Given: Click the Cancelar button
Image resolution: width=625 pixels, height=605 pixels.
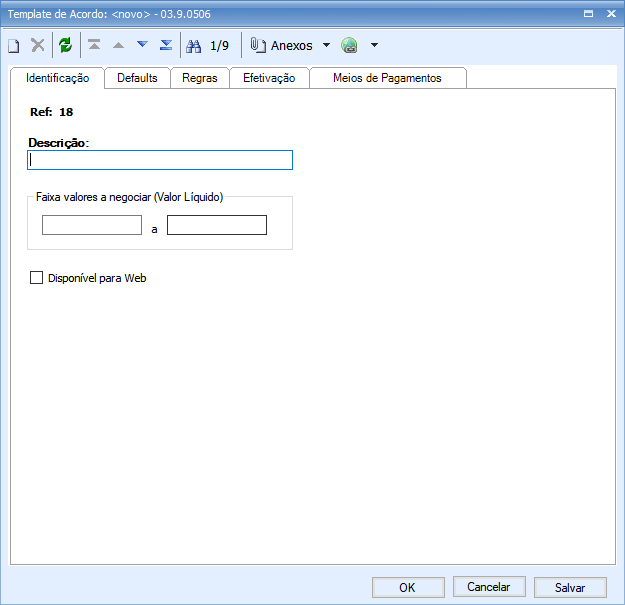Looking at the screenshot, I should (x=489, y=587).
